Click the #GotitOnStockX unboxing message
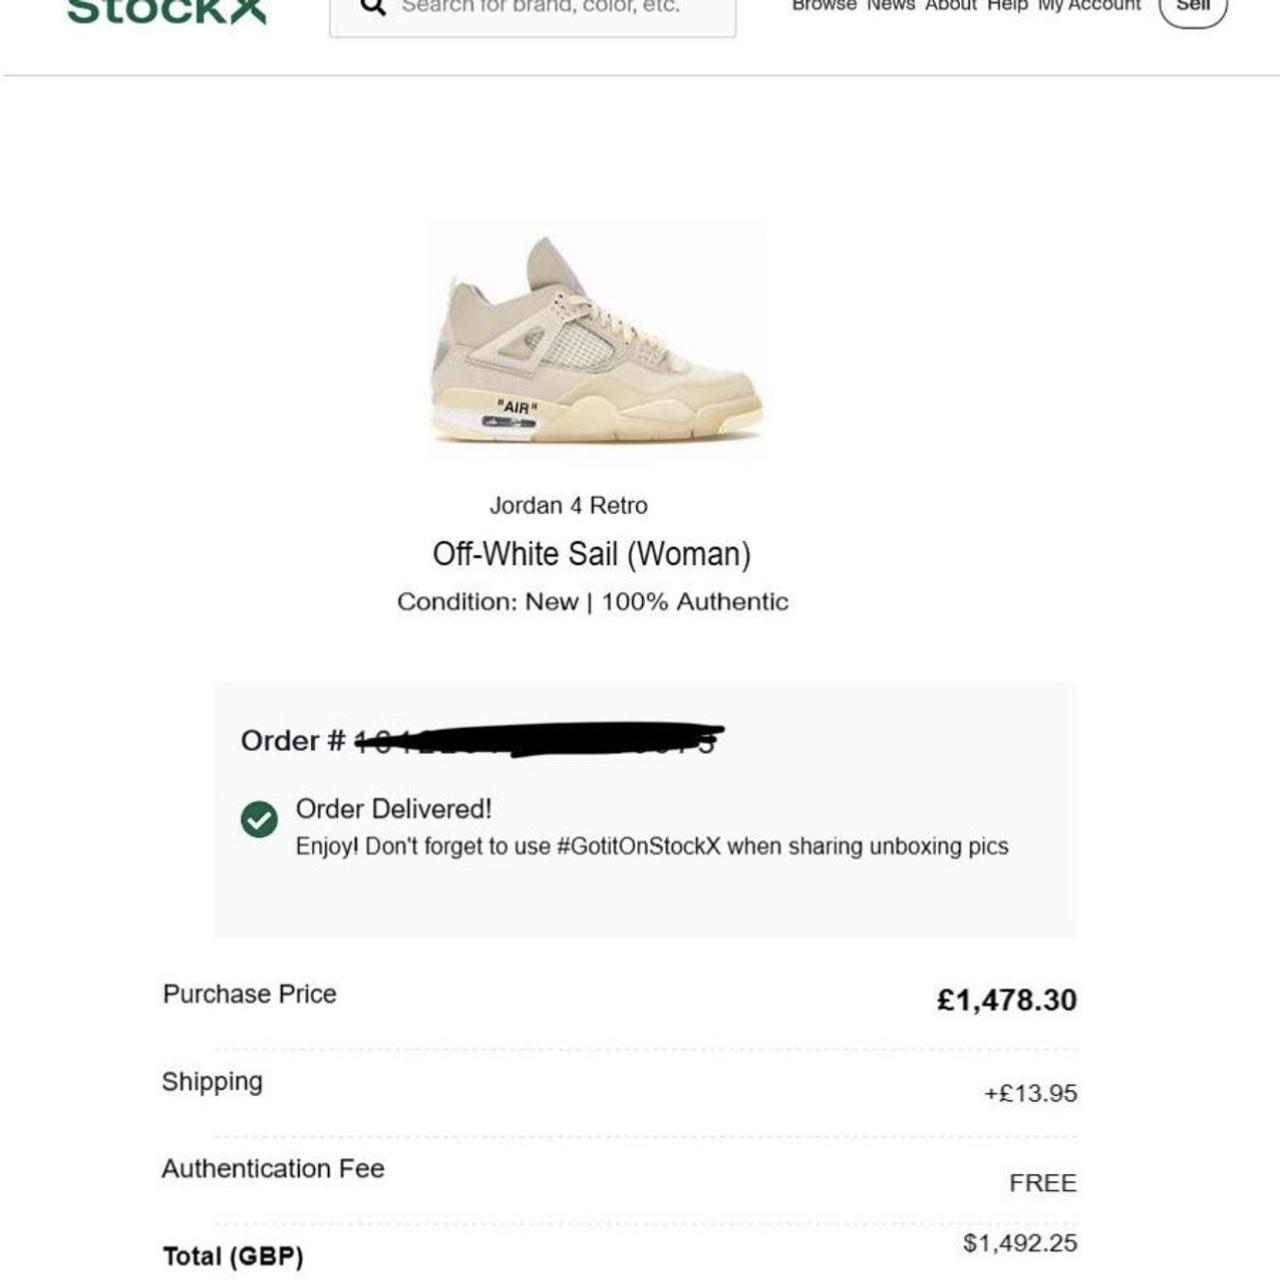The width and height of the screenshot is (1280, 1280). (x=651, y=847)
